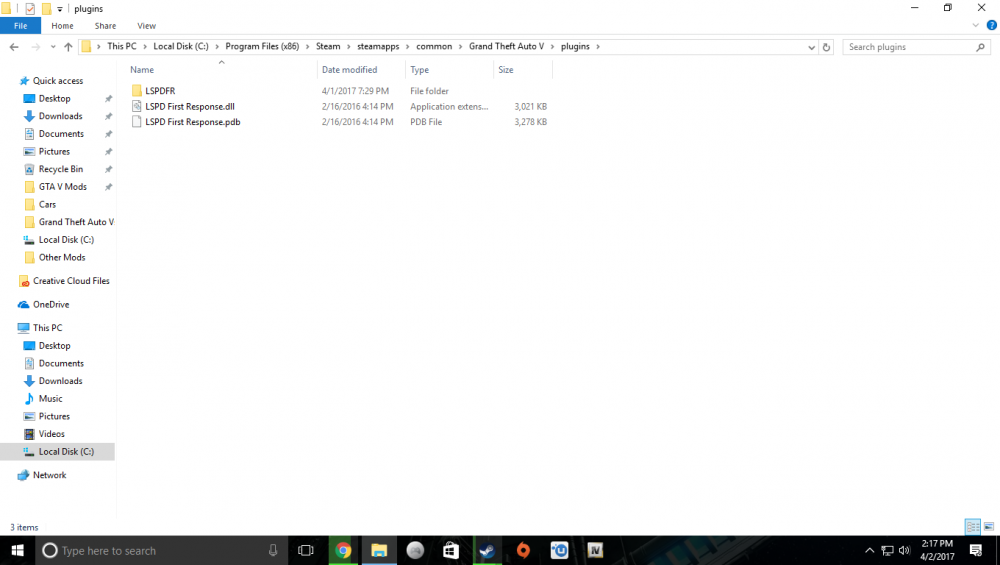
Task: Open Steam from the taskbar
Action: click(487, 550)
